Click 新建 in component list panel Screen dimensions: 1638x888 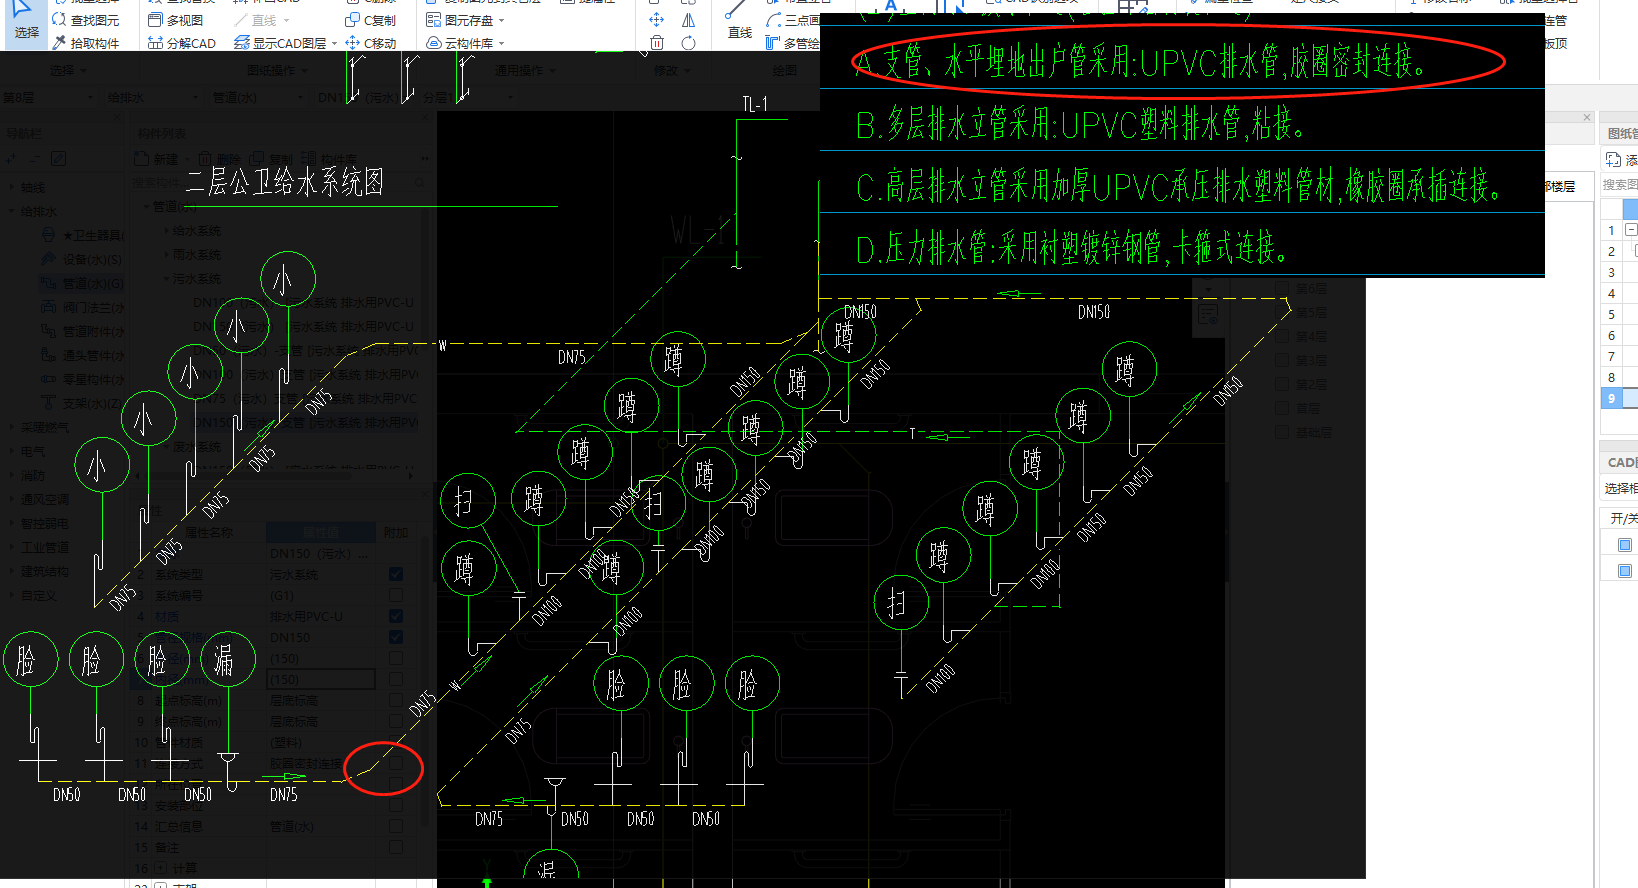tap(156, 159)
